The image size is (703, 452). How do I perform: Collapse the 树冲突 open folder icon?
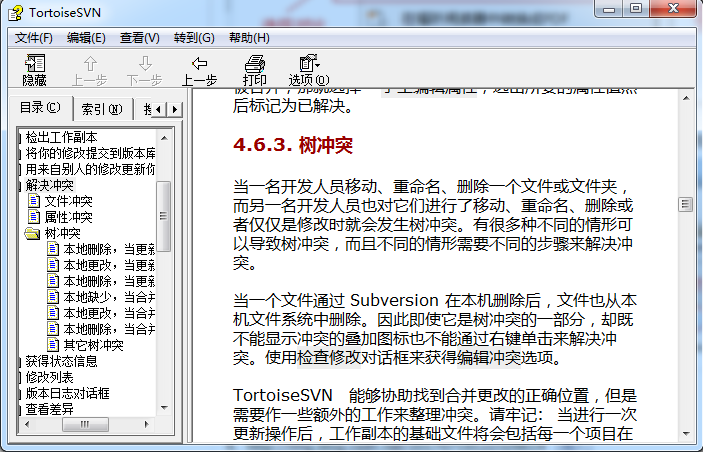point(32,233)
